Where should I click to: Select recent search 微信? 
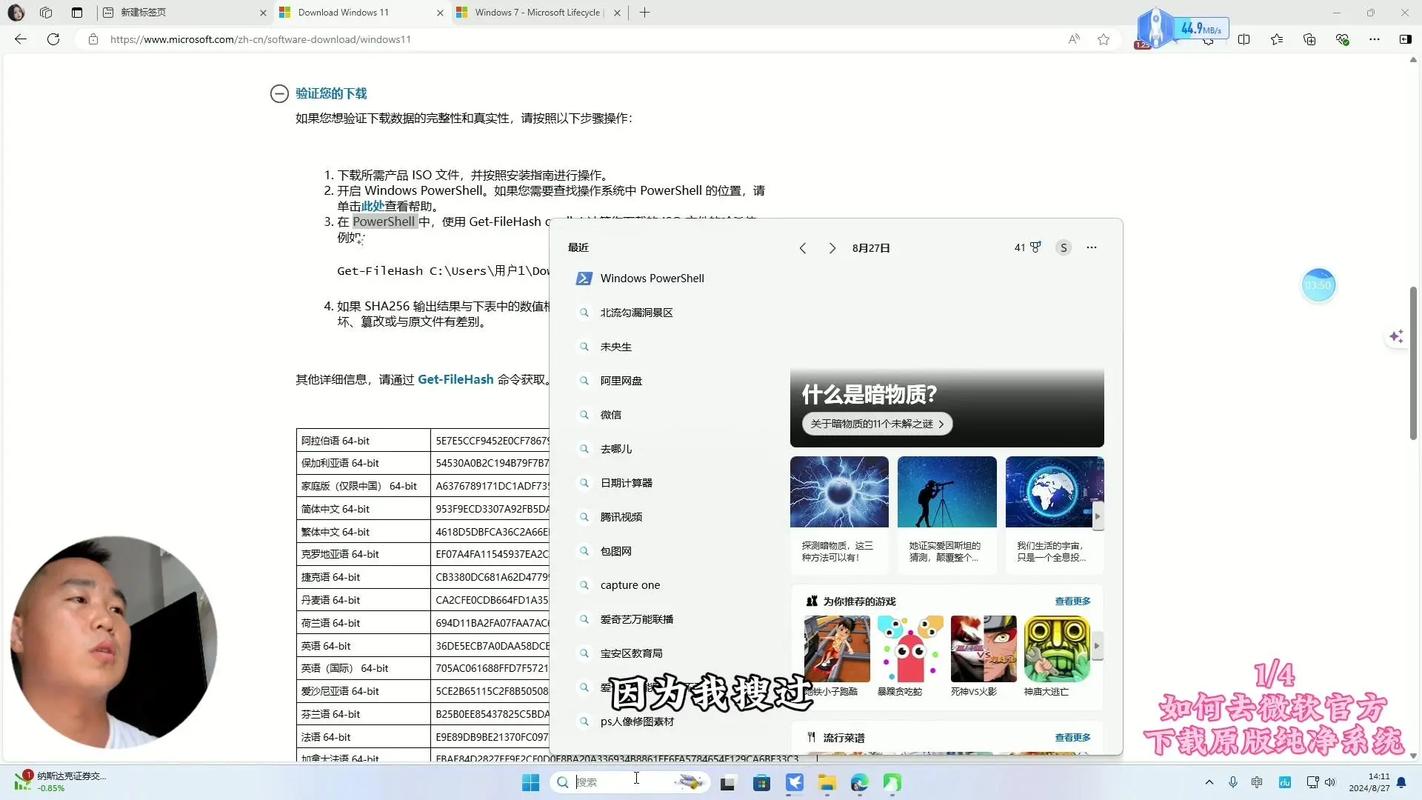663,415
